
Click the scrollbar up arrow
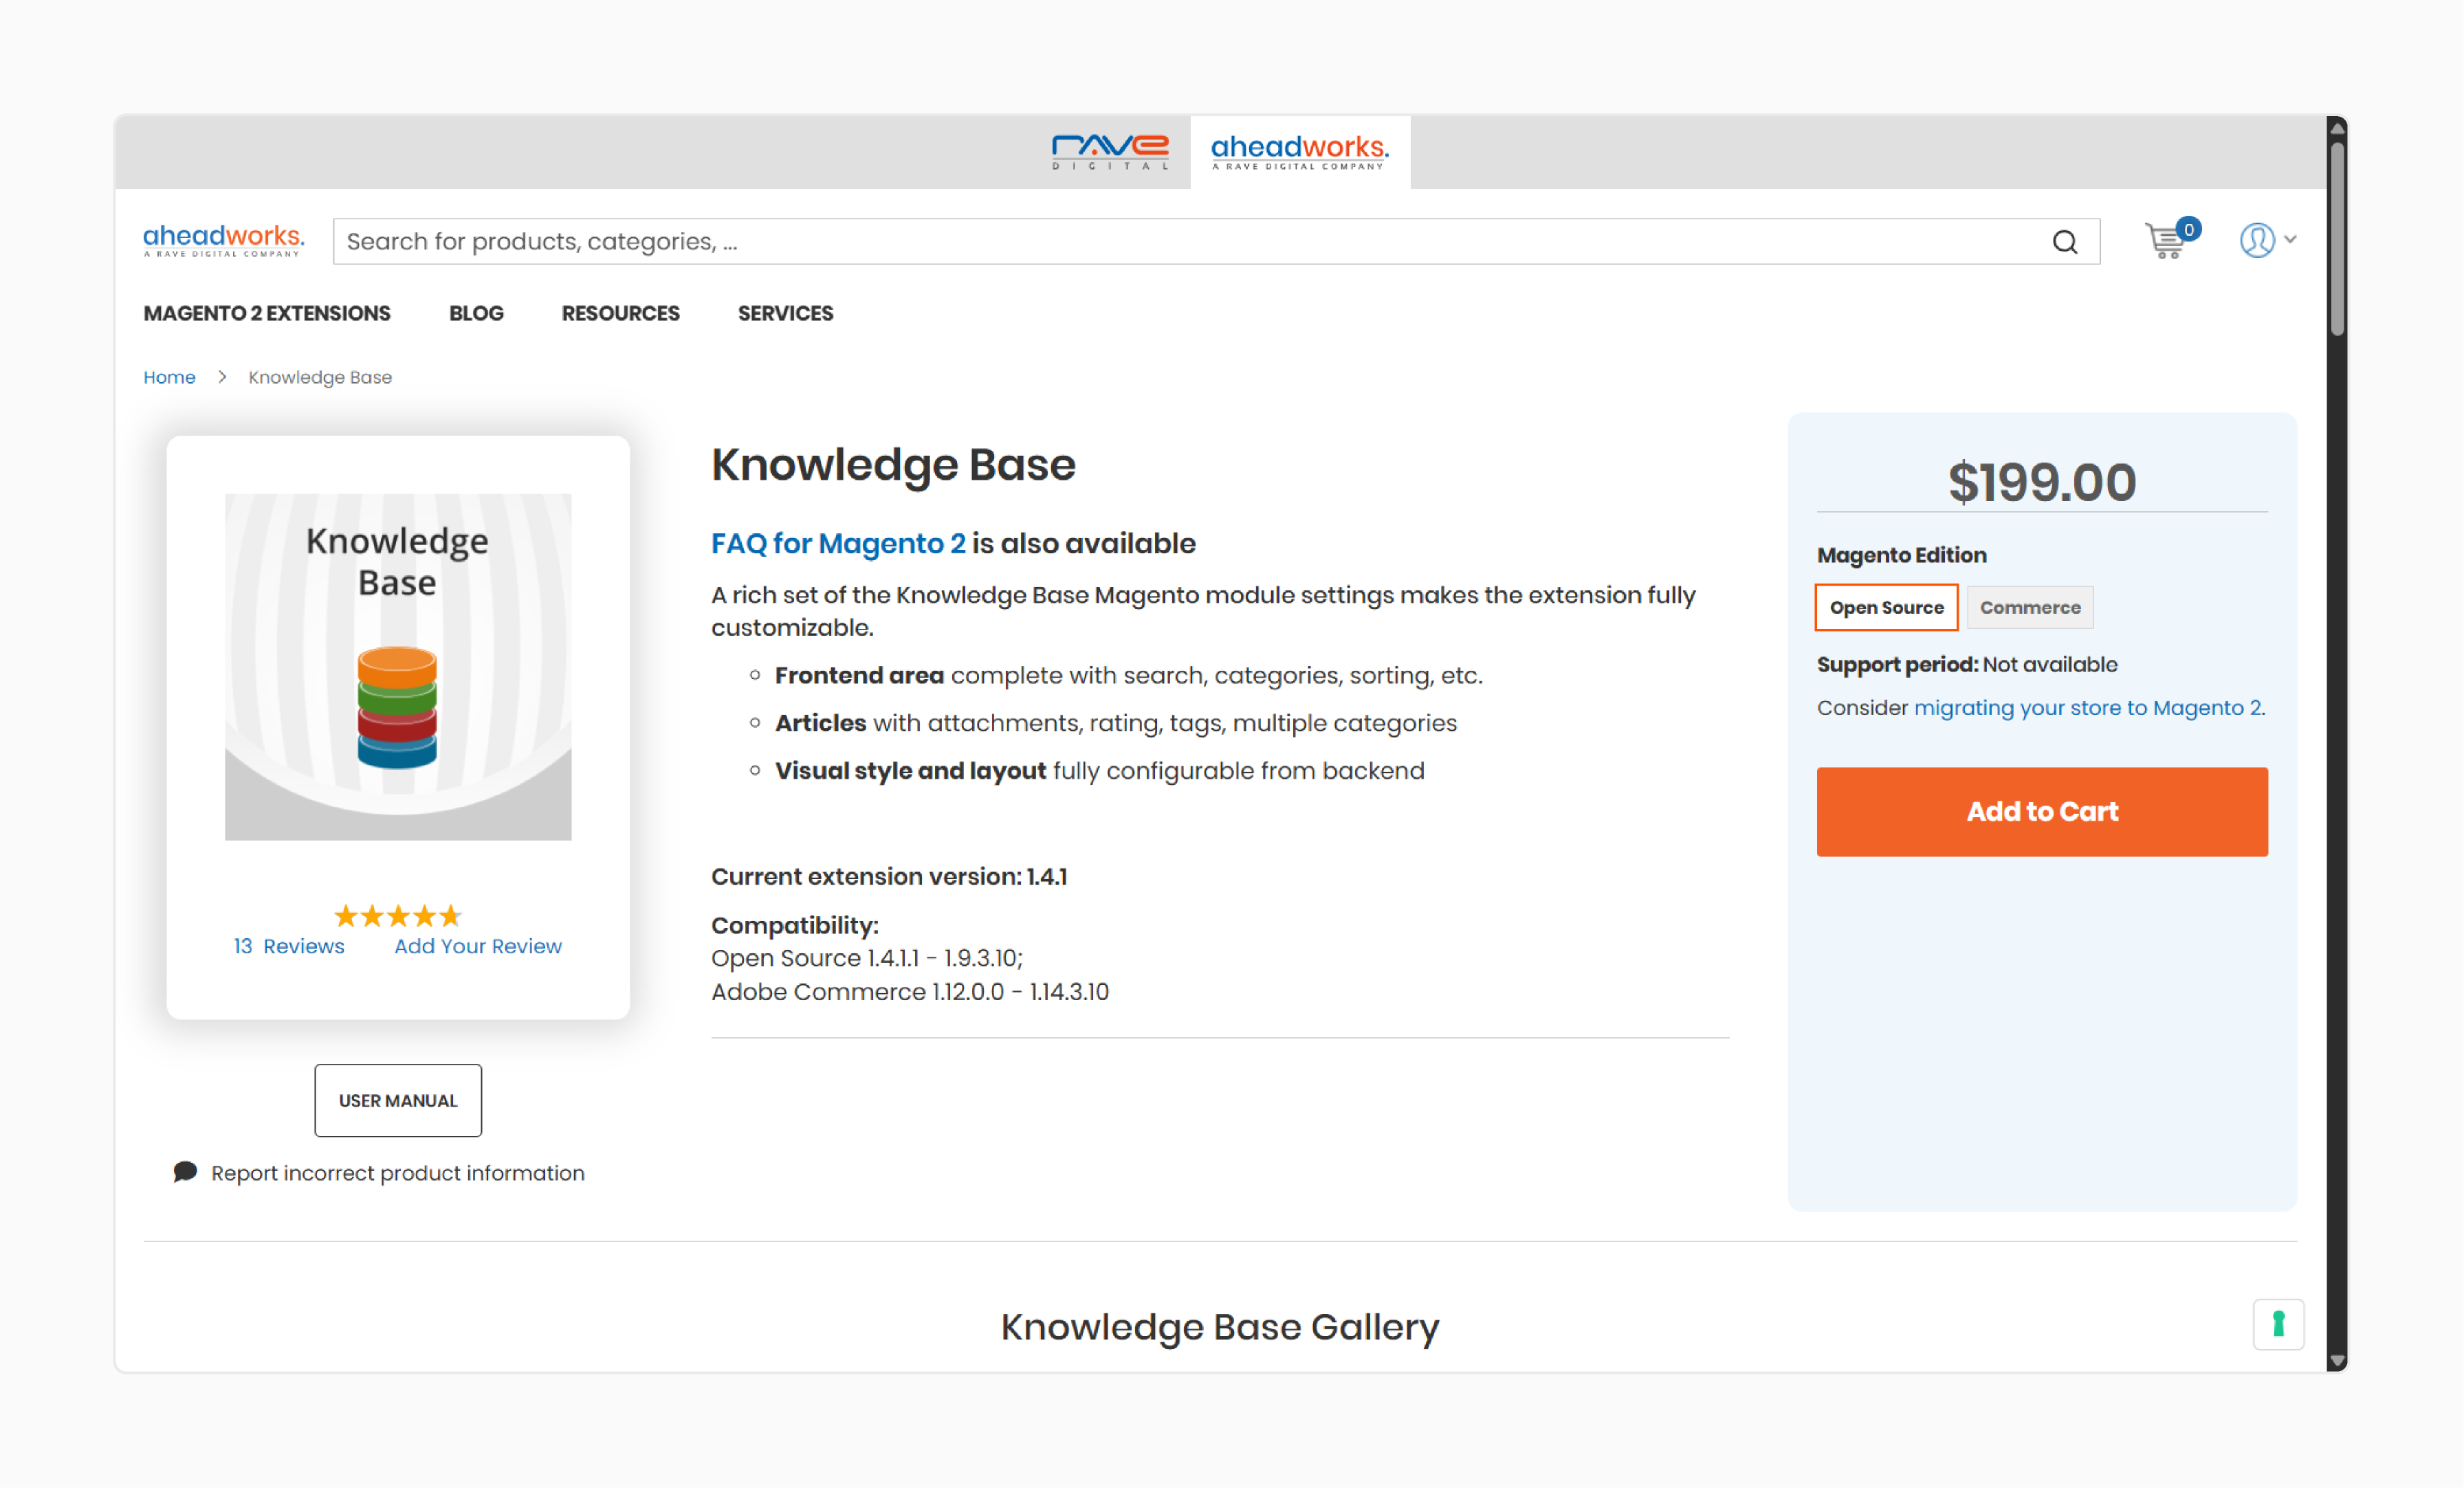pos(2337,128)
